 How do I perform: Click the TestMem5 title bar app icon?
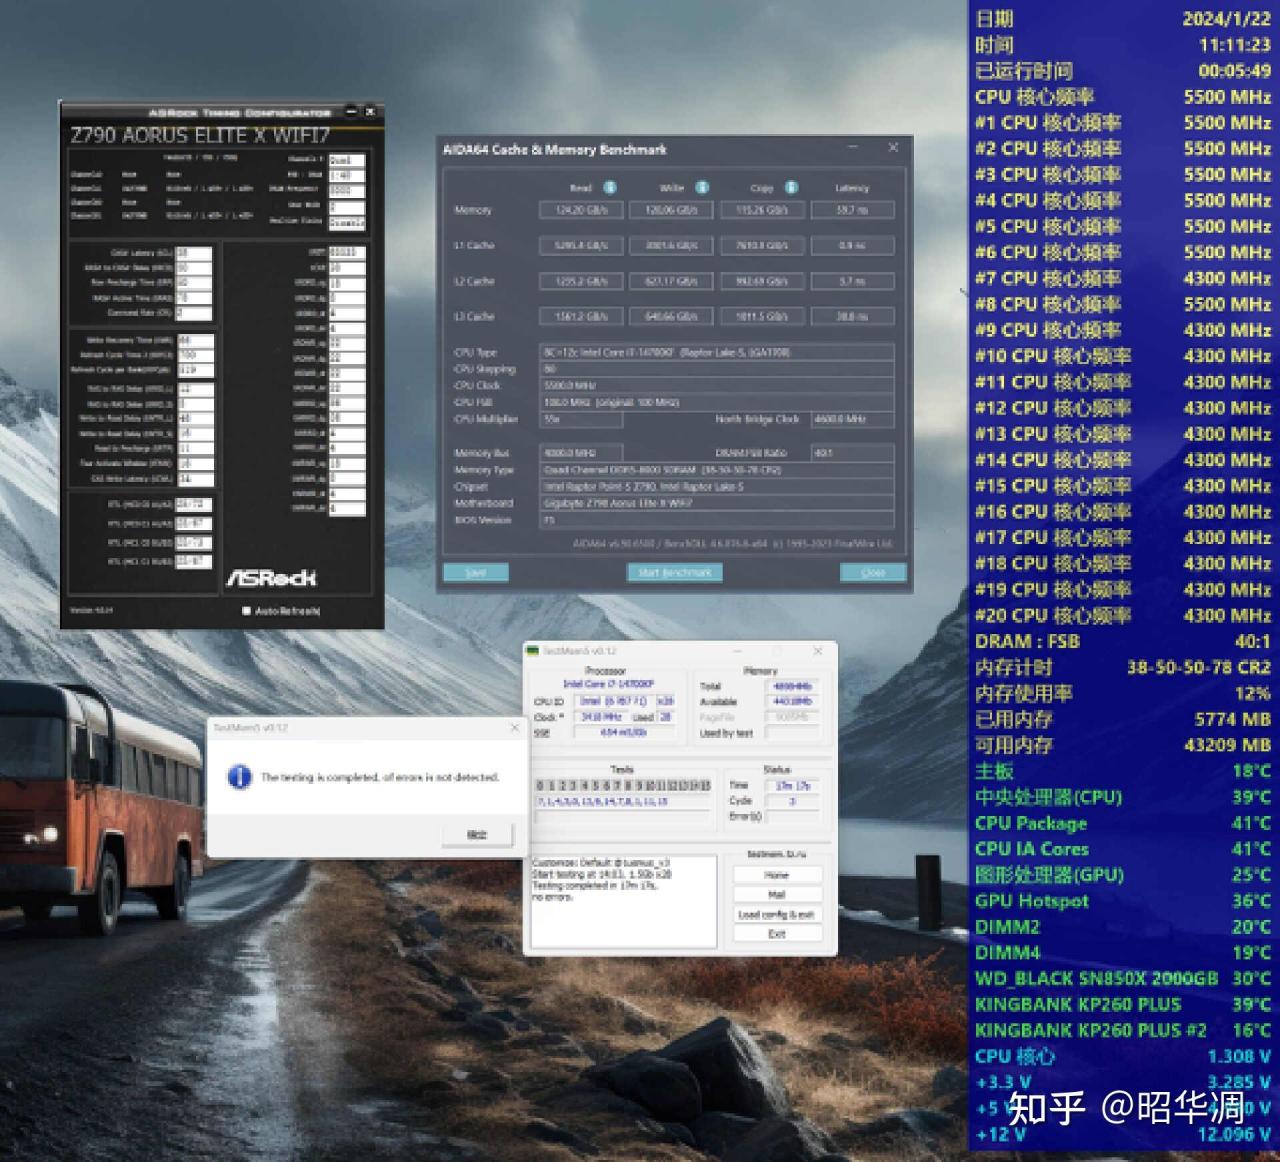[533, 651]
